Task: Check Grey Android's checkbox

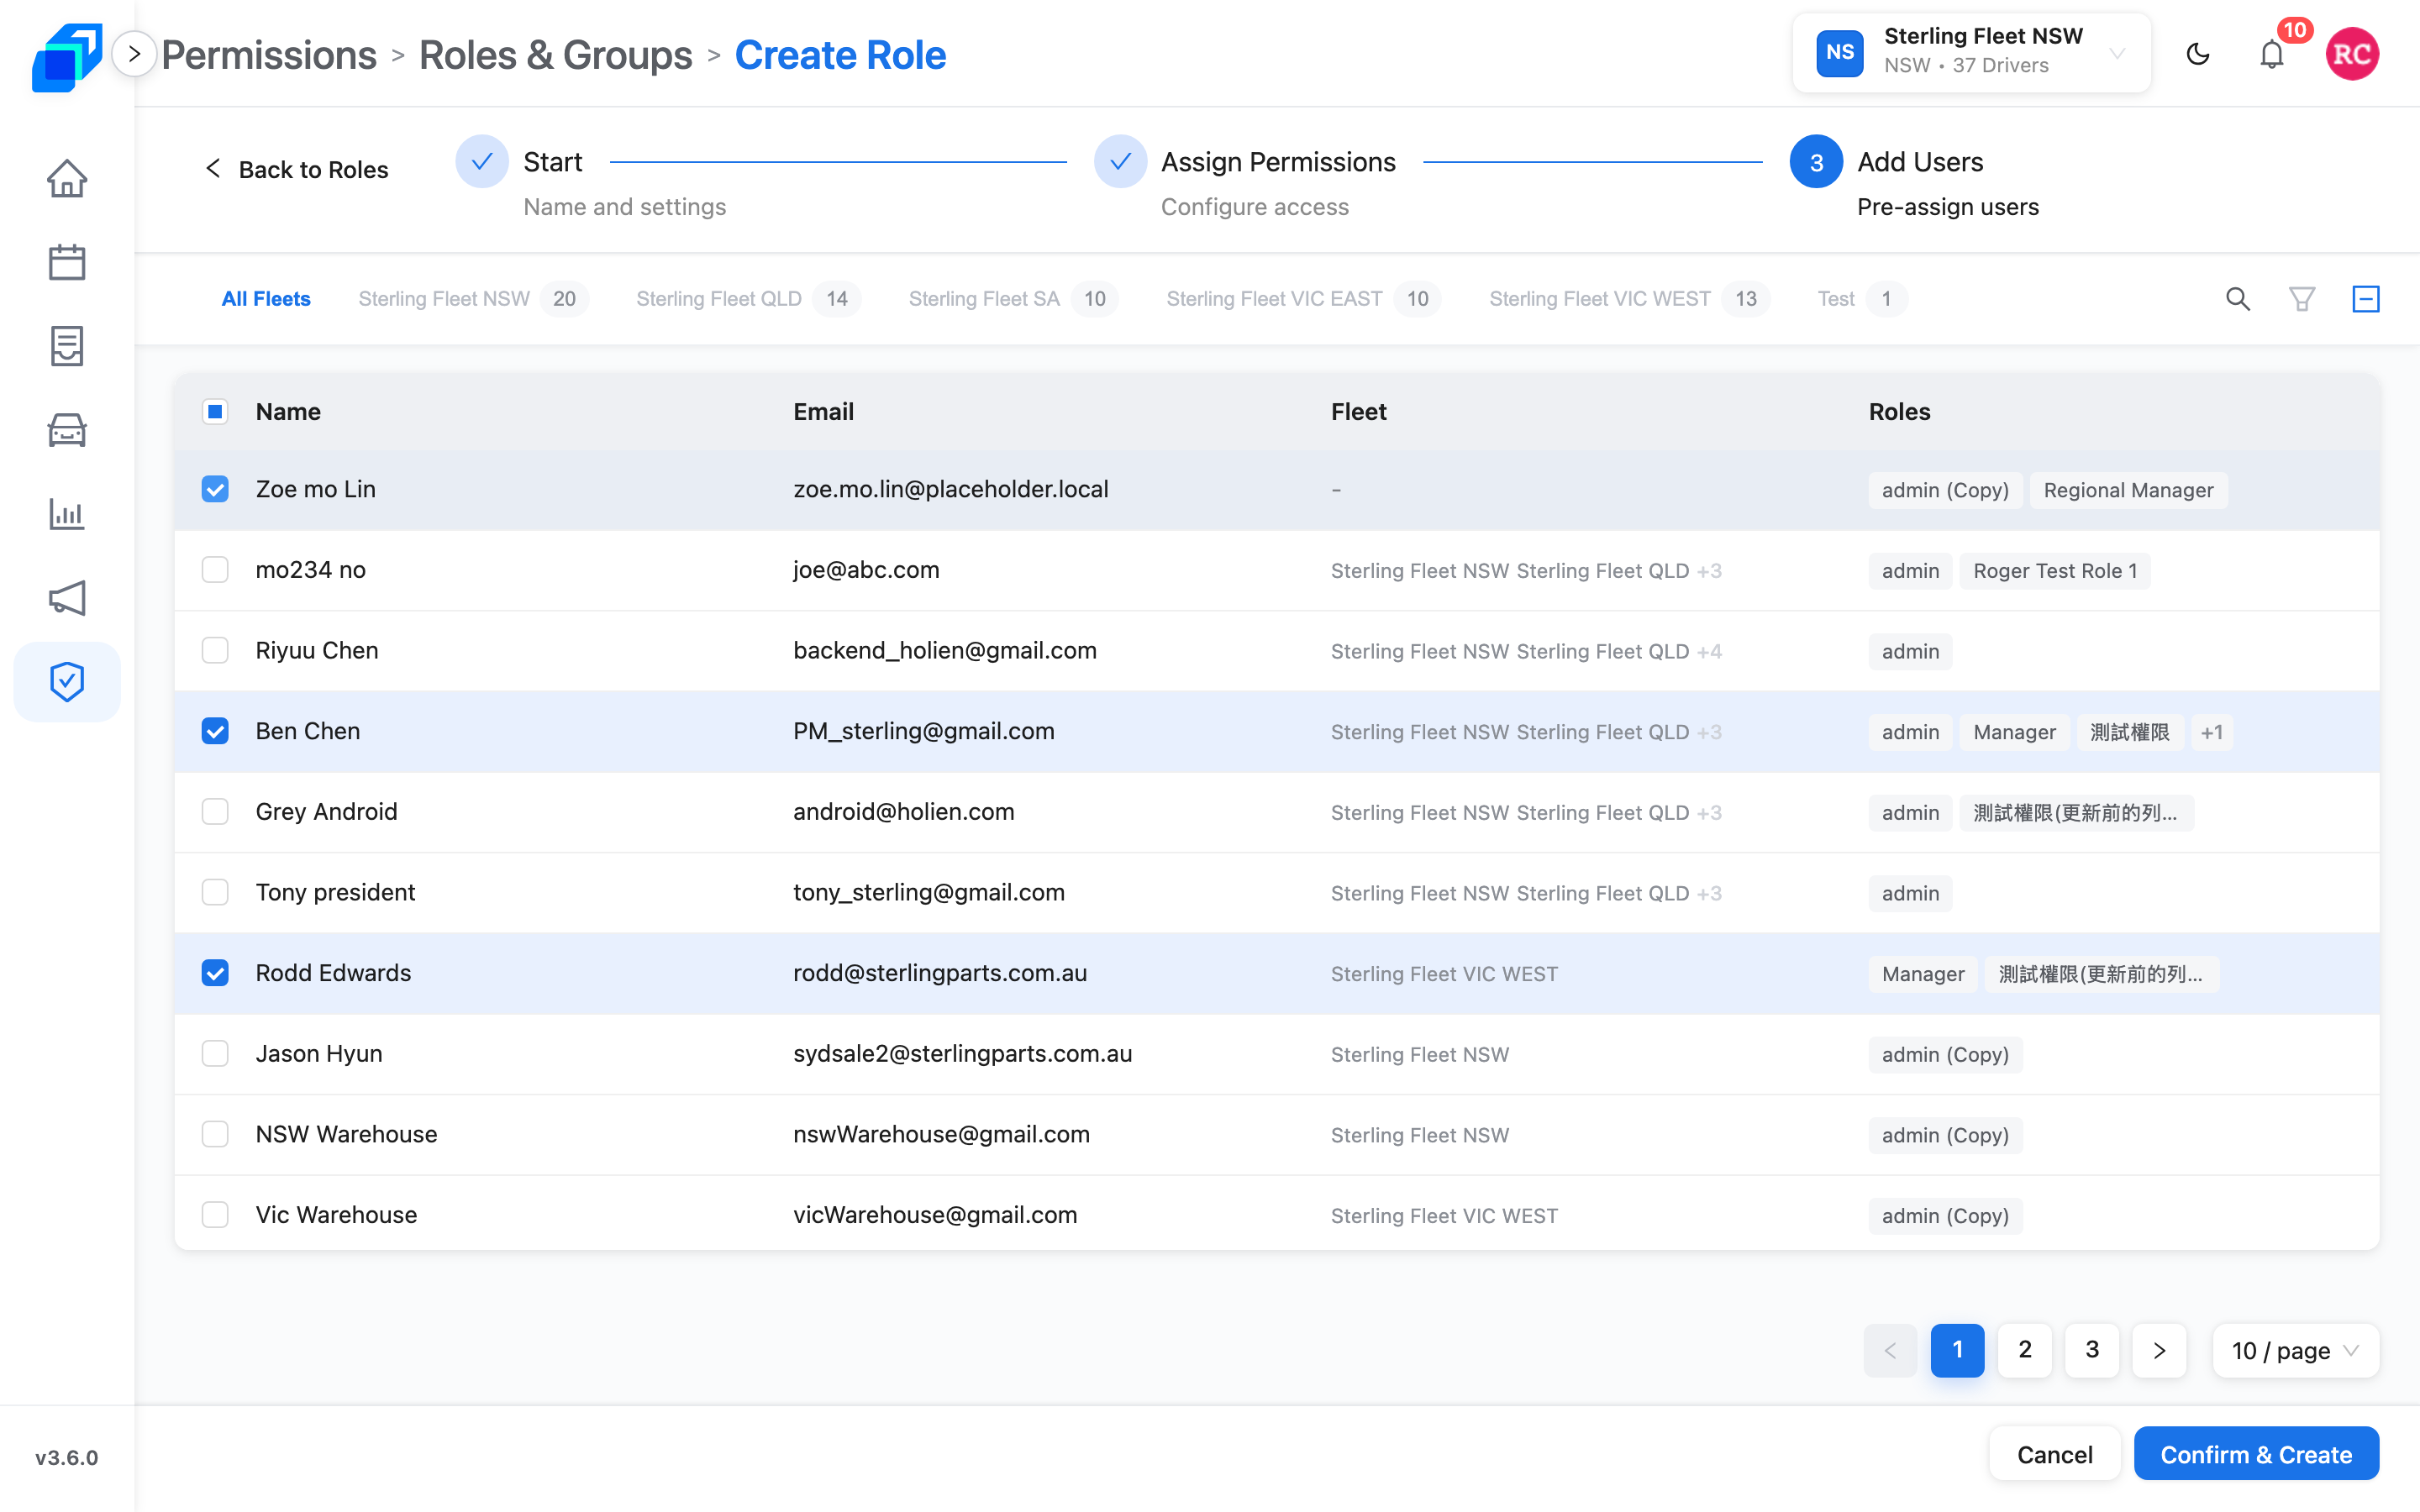Action: [215, 812]
